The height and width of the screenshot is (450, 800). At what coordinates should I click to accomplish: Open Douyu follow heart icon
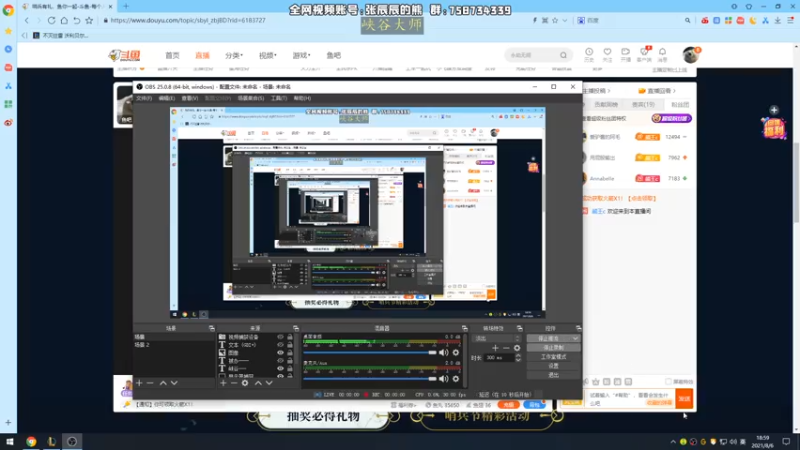(x=607, y=54)
